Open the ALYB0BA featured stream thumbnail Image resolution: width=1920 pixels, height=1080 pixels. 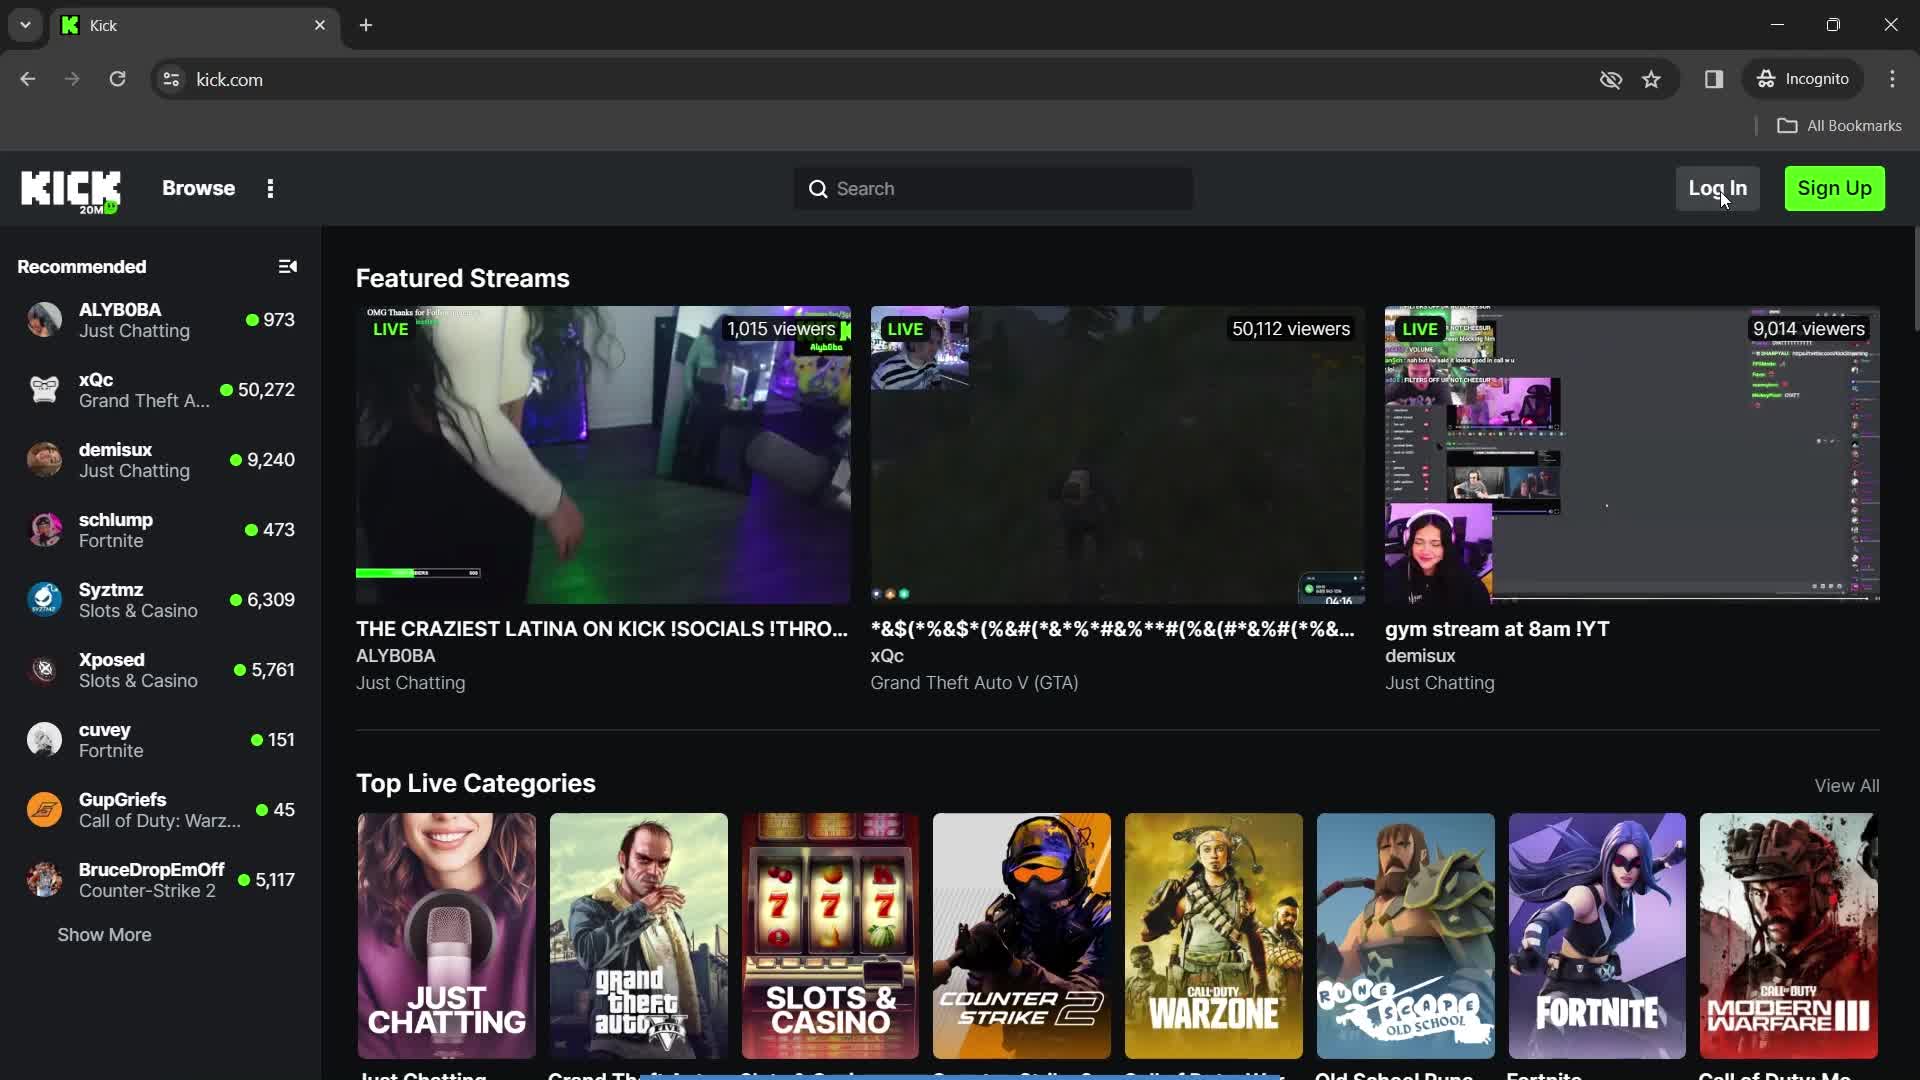pyautogui.click(x=603, y=455)
